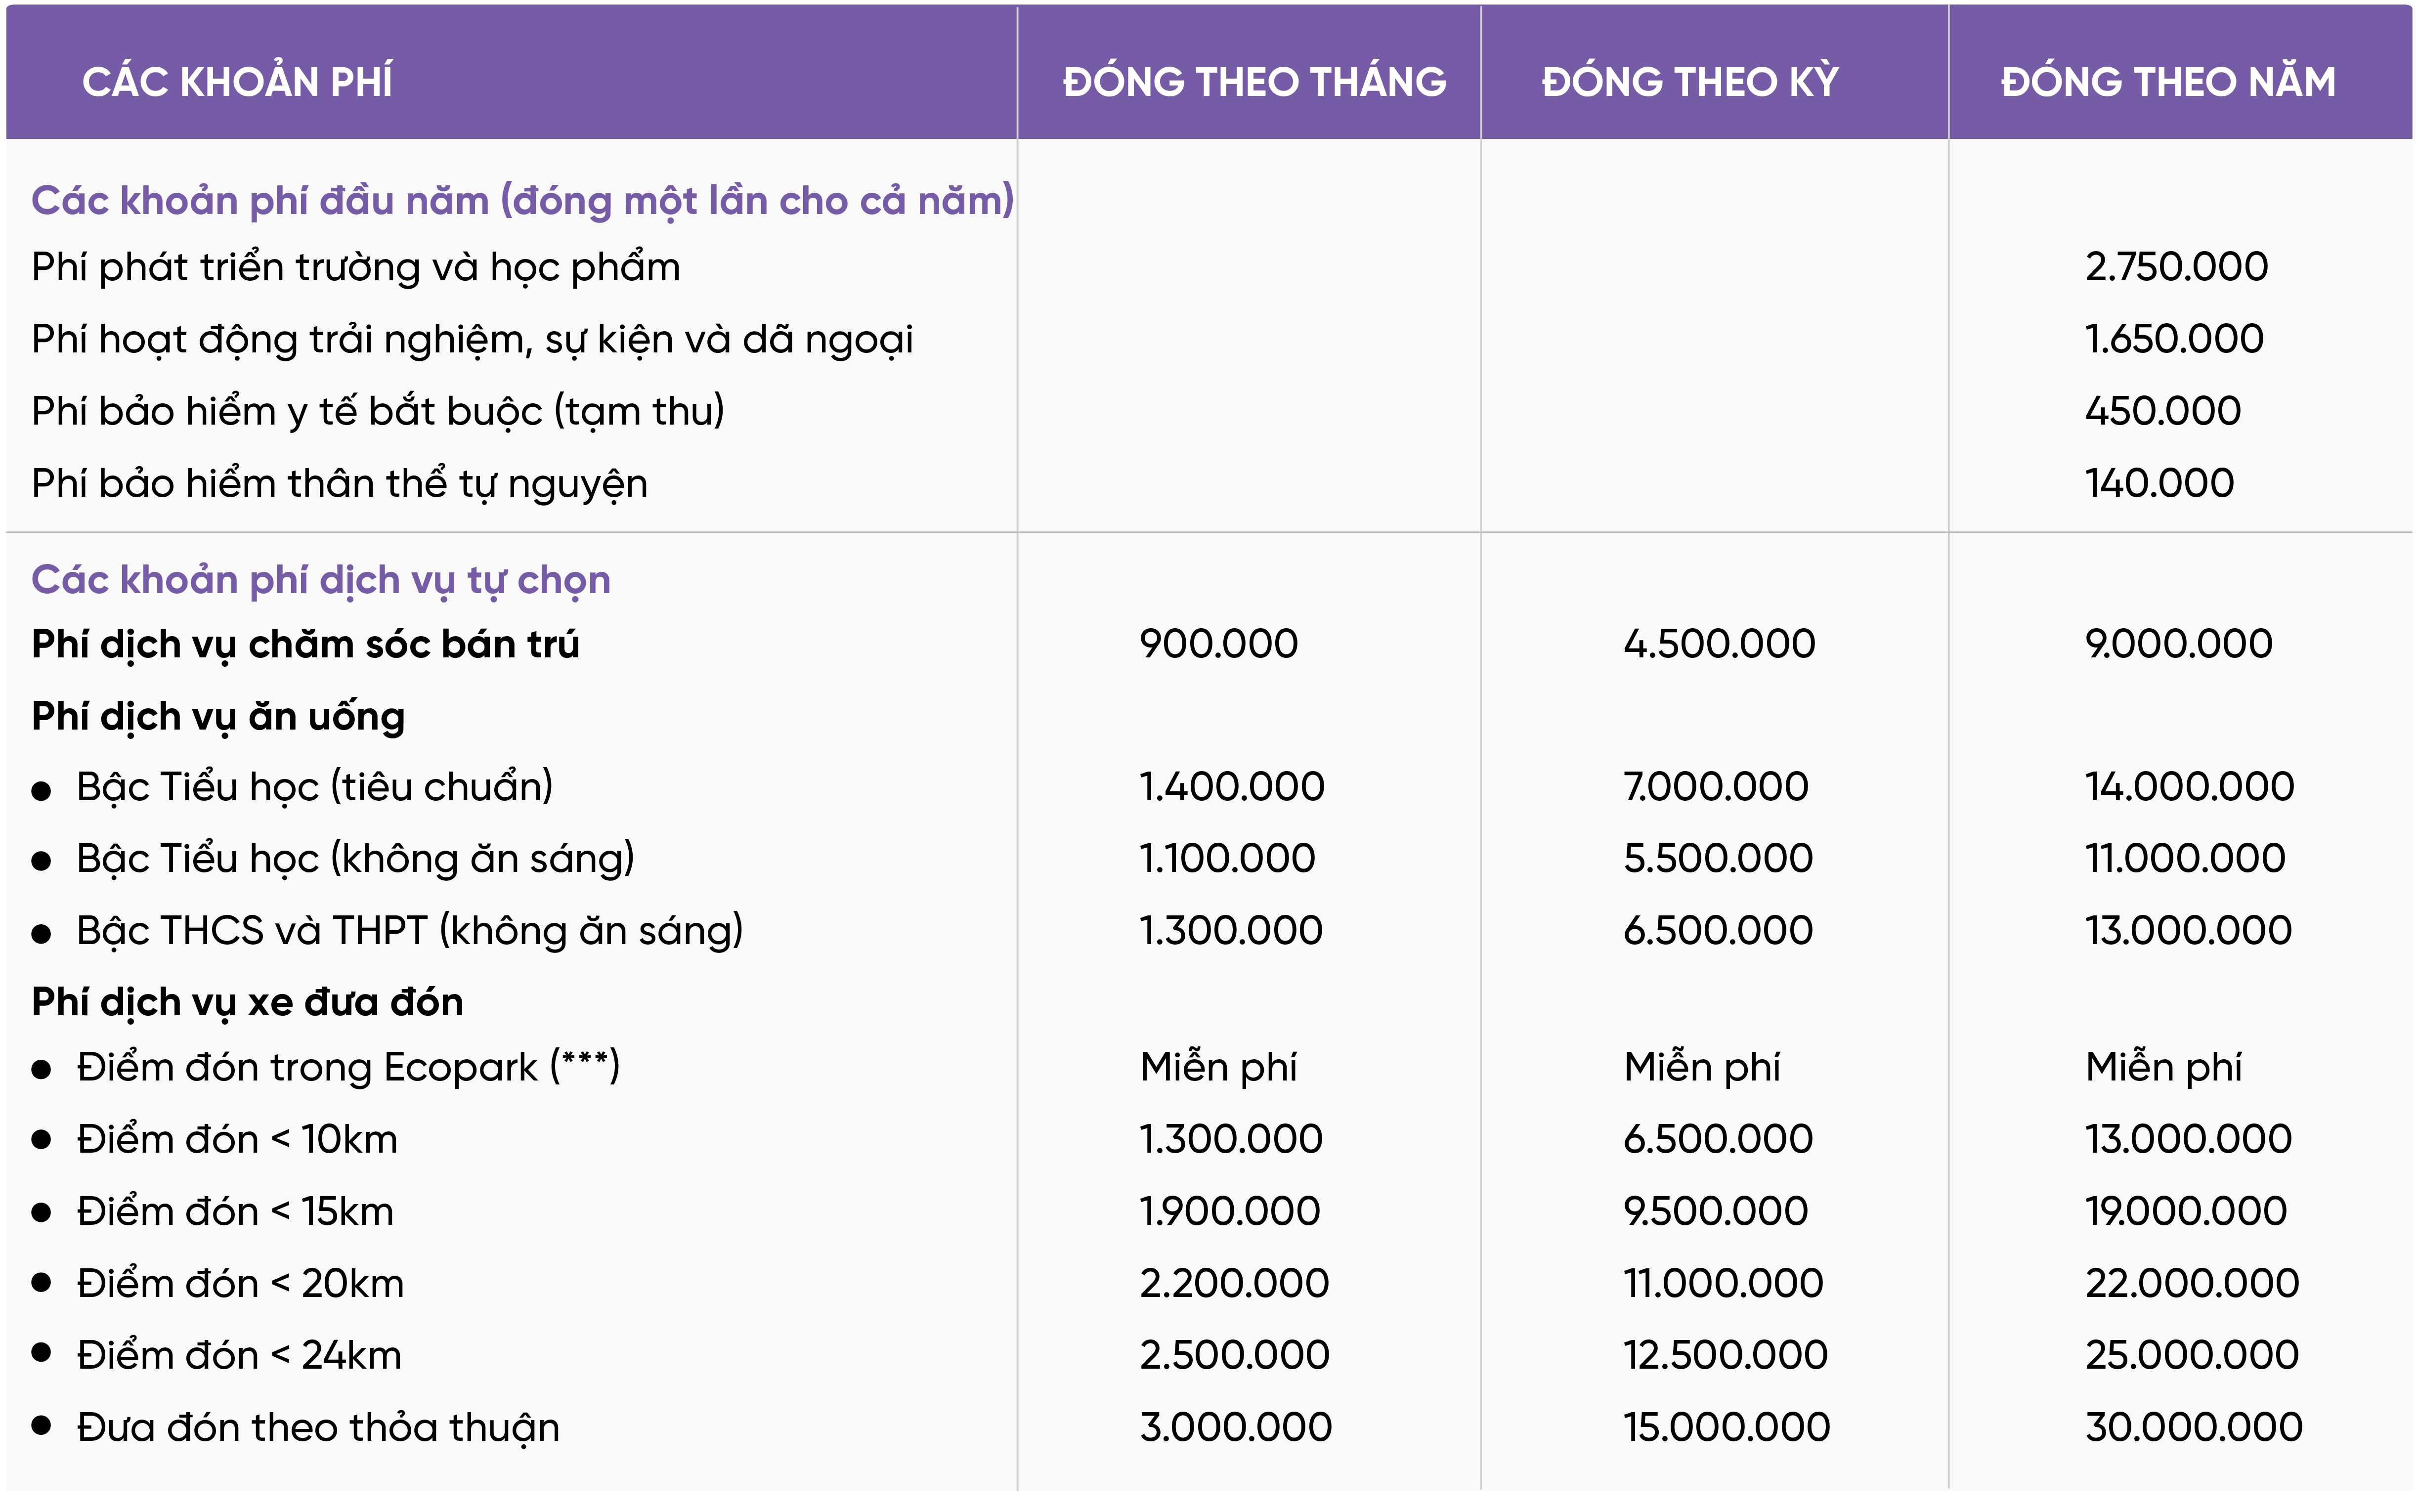
Task: Click the bullet before 'Điểm đón < 15km'
Action: point(41,1213)
